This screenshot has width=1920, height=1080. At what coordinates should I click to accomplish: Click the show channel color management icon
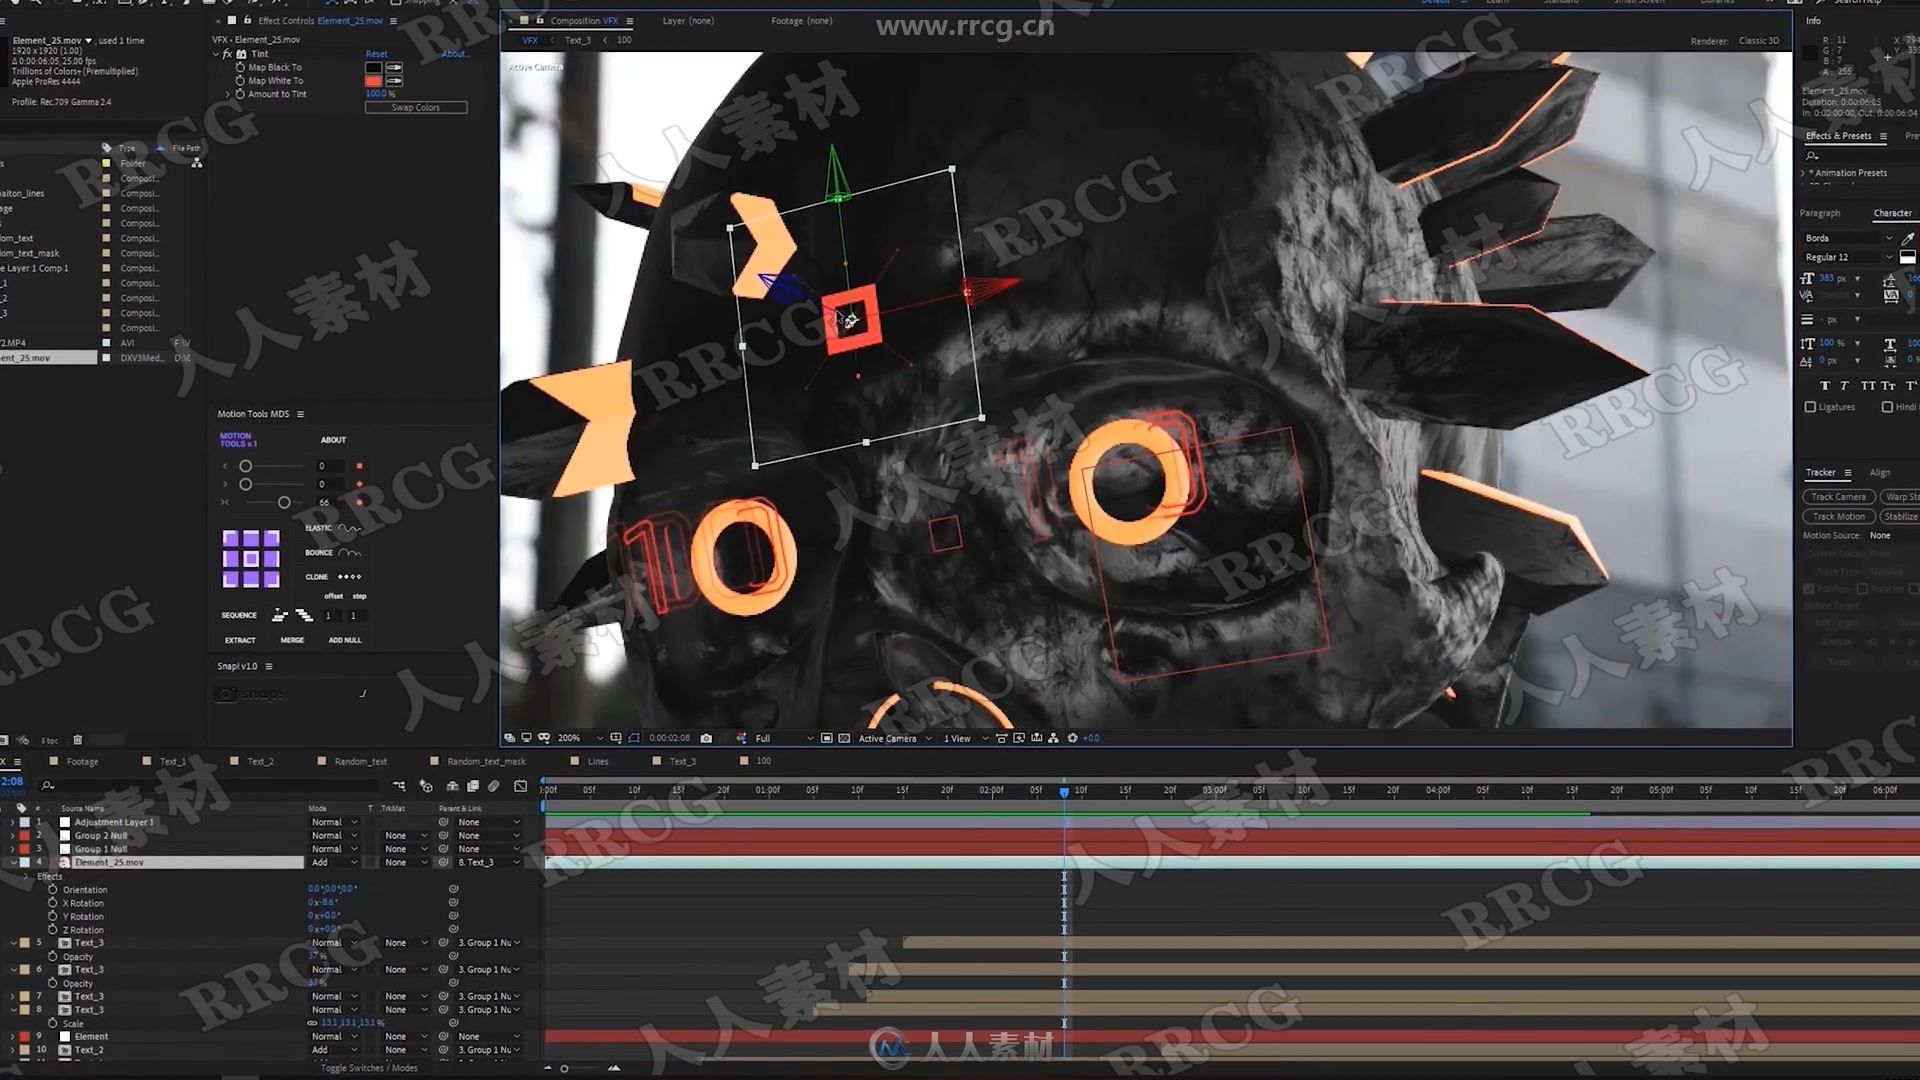[742, 738]
